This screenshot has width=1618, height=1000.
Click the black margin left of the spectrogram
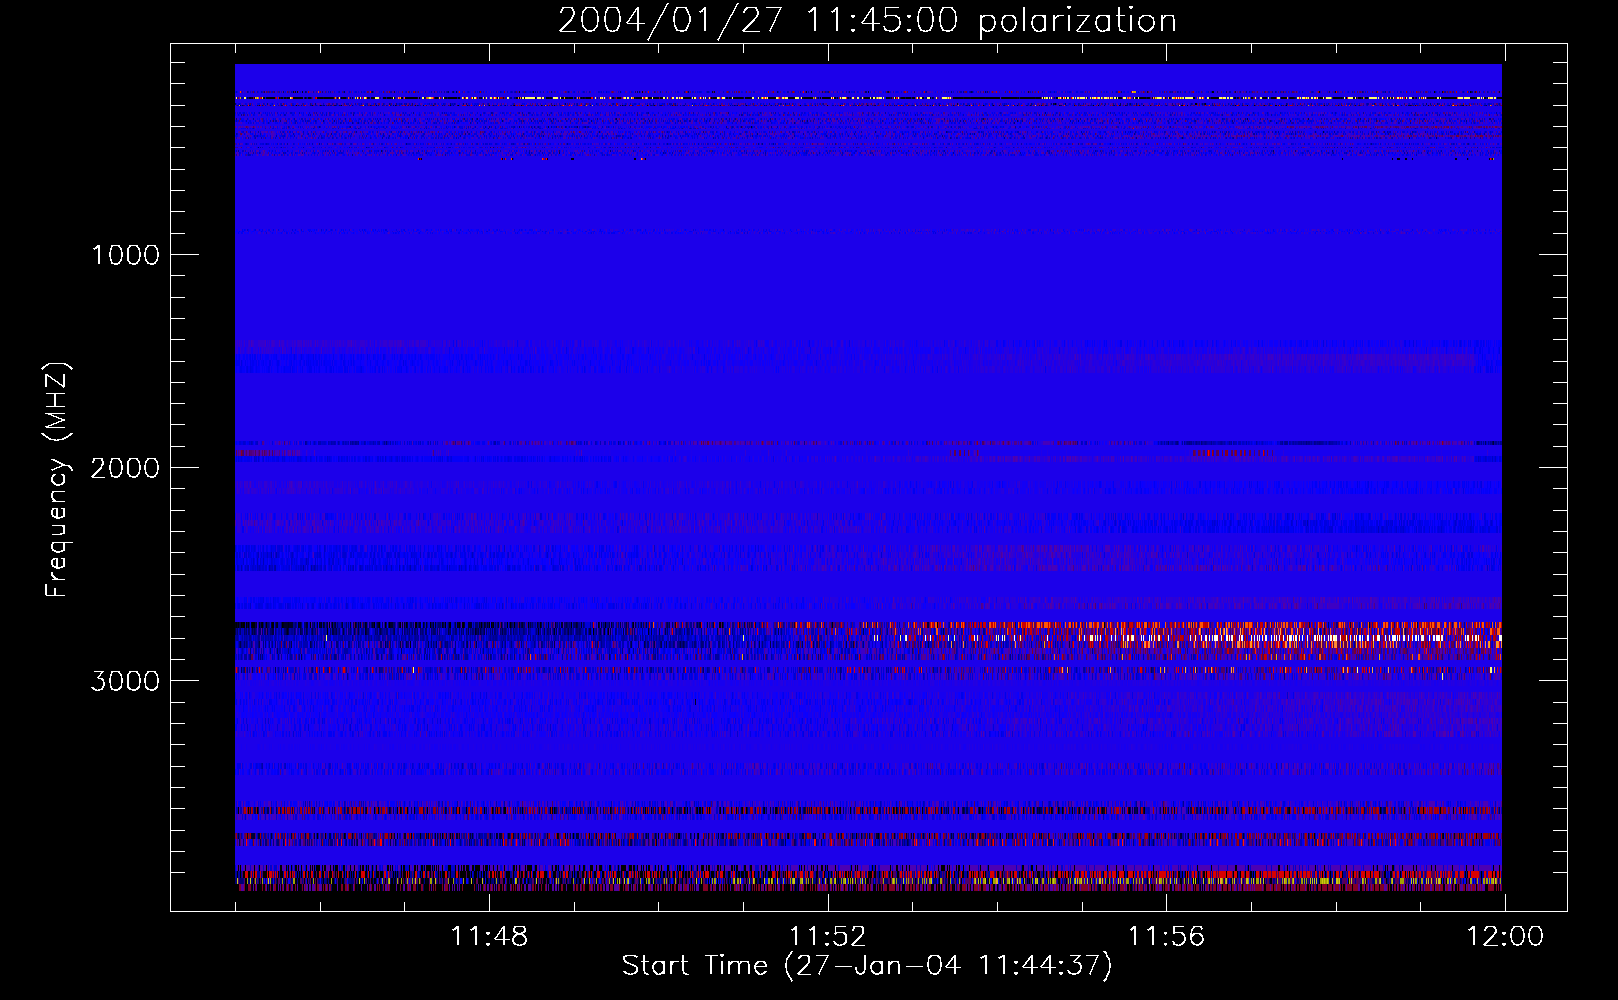pos(203,478)
